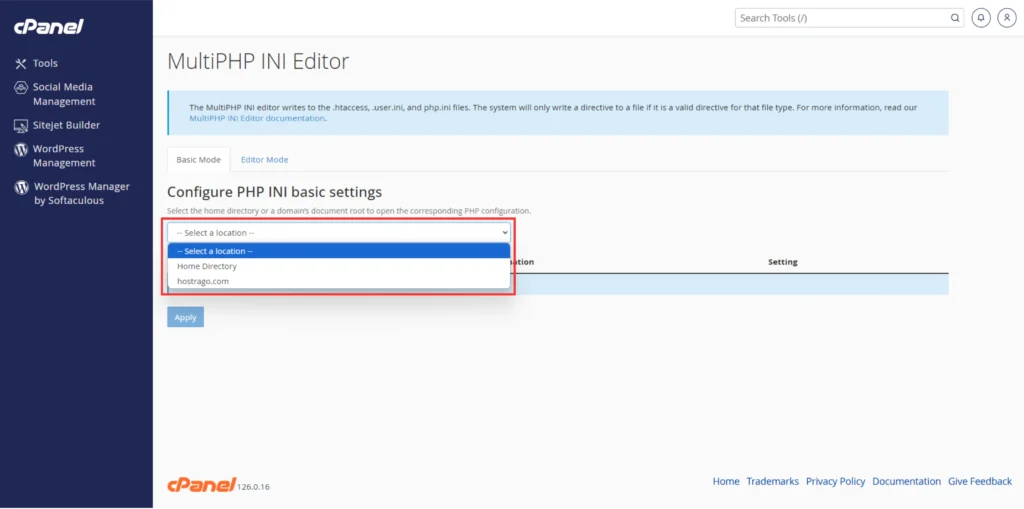
Task: Open MultiPHP INI Editor documentation link
Action: tap(257, 118)
